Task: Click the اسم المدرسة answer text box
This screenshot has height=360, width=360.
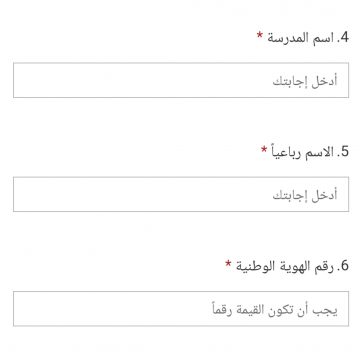Action: pyautogui.click(x=181, y=80)
